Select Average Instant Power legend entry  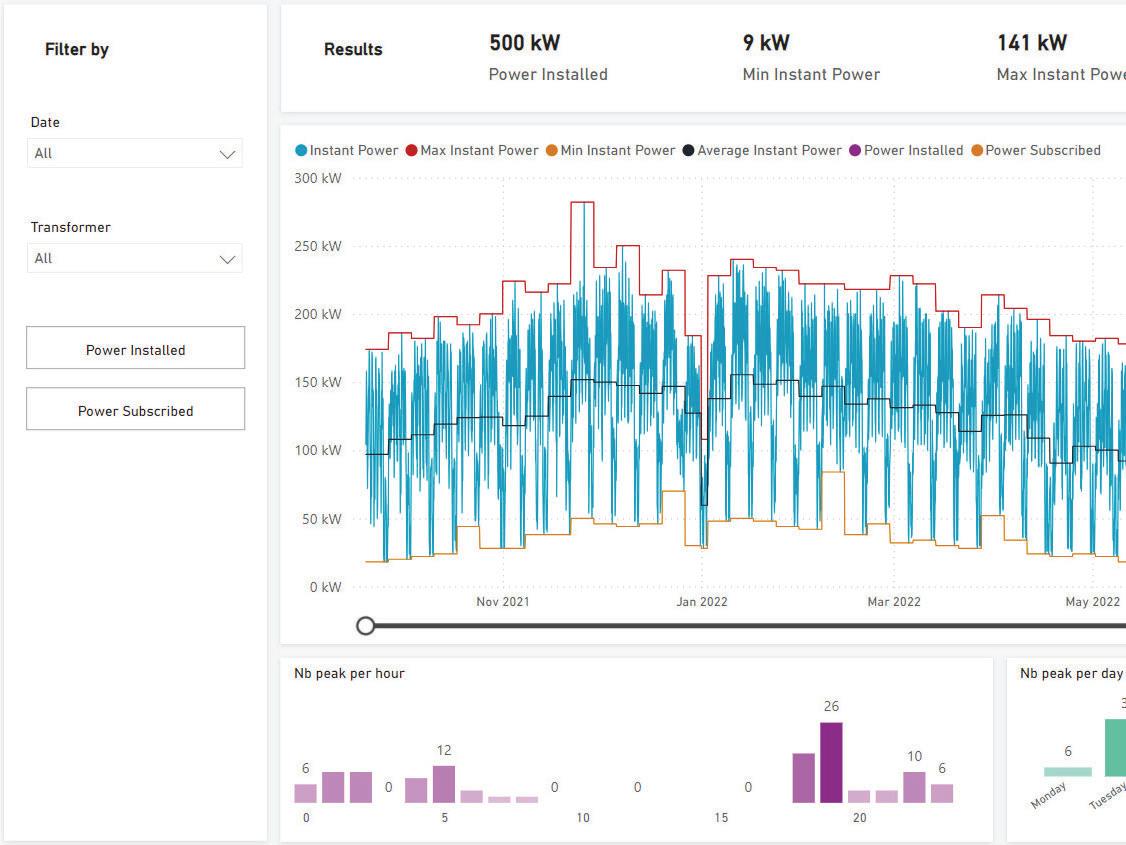(762, 150)
